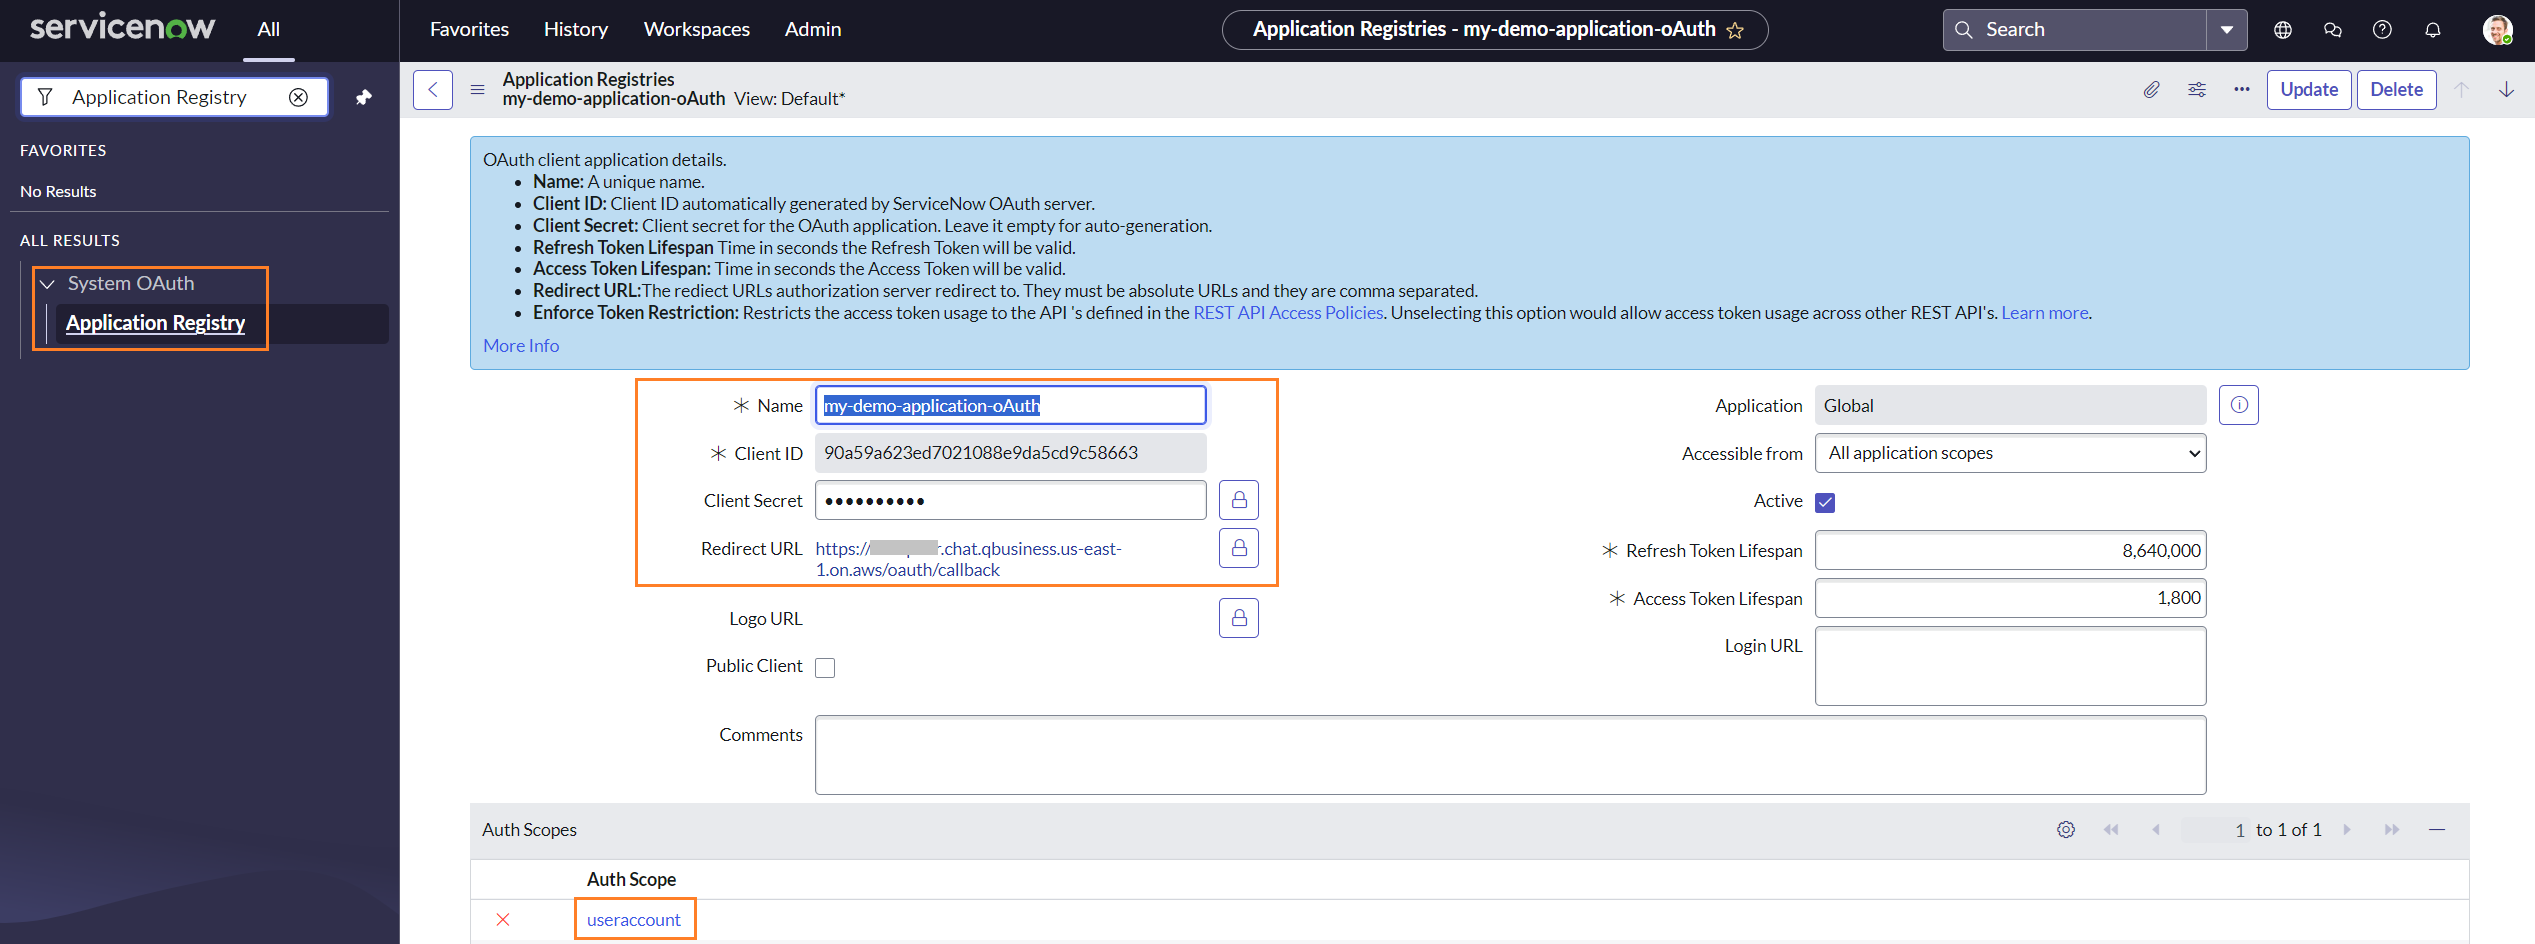
Task: Collapse the System OAuth section
Action: click(x=46, y=283)
